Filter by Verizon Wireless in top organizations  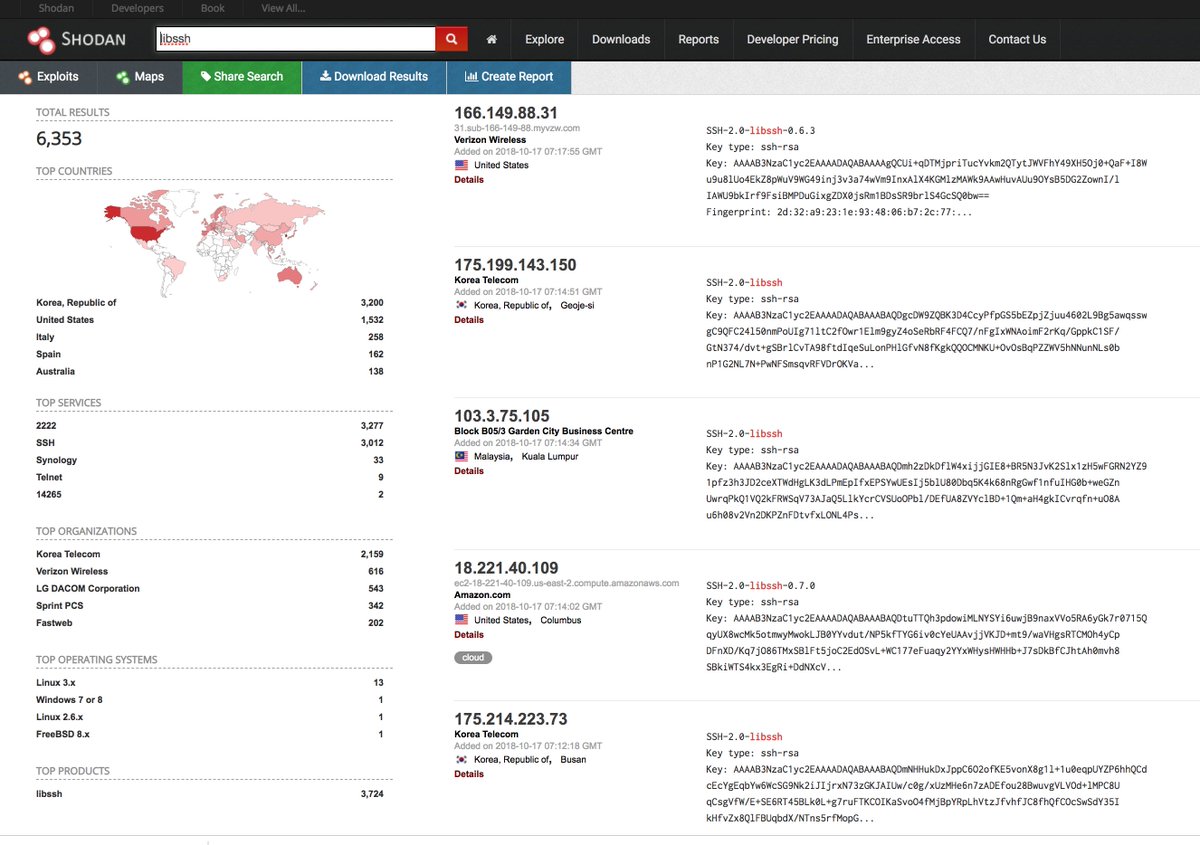tap(70, 571)
